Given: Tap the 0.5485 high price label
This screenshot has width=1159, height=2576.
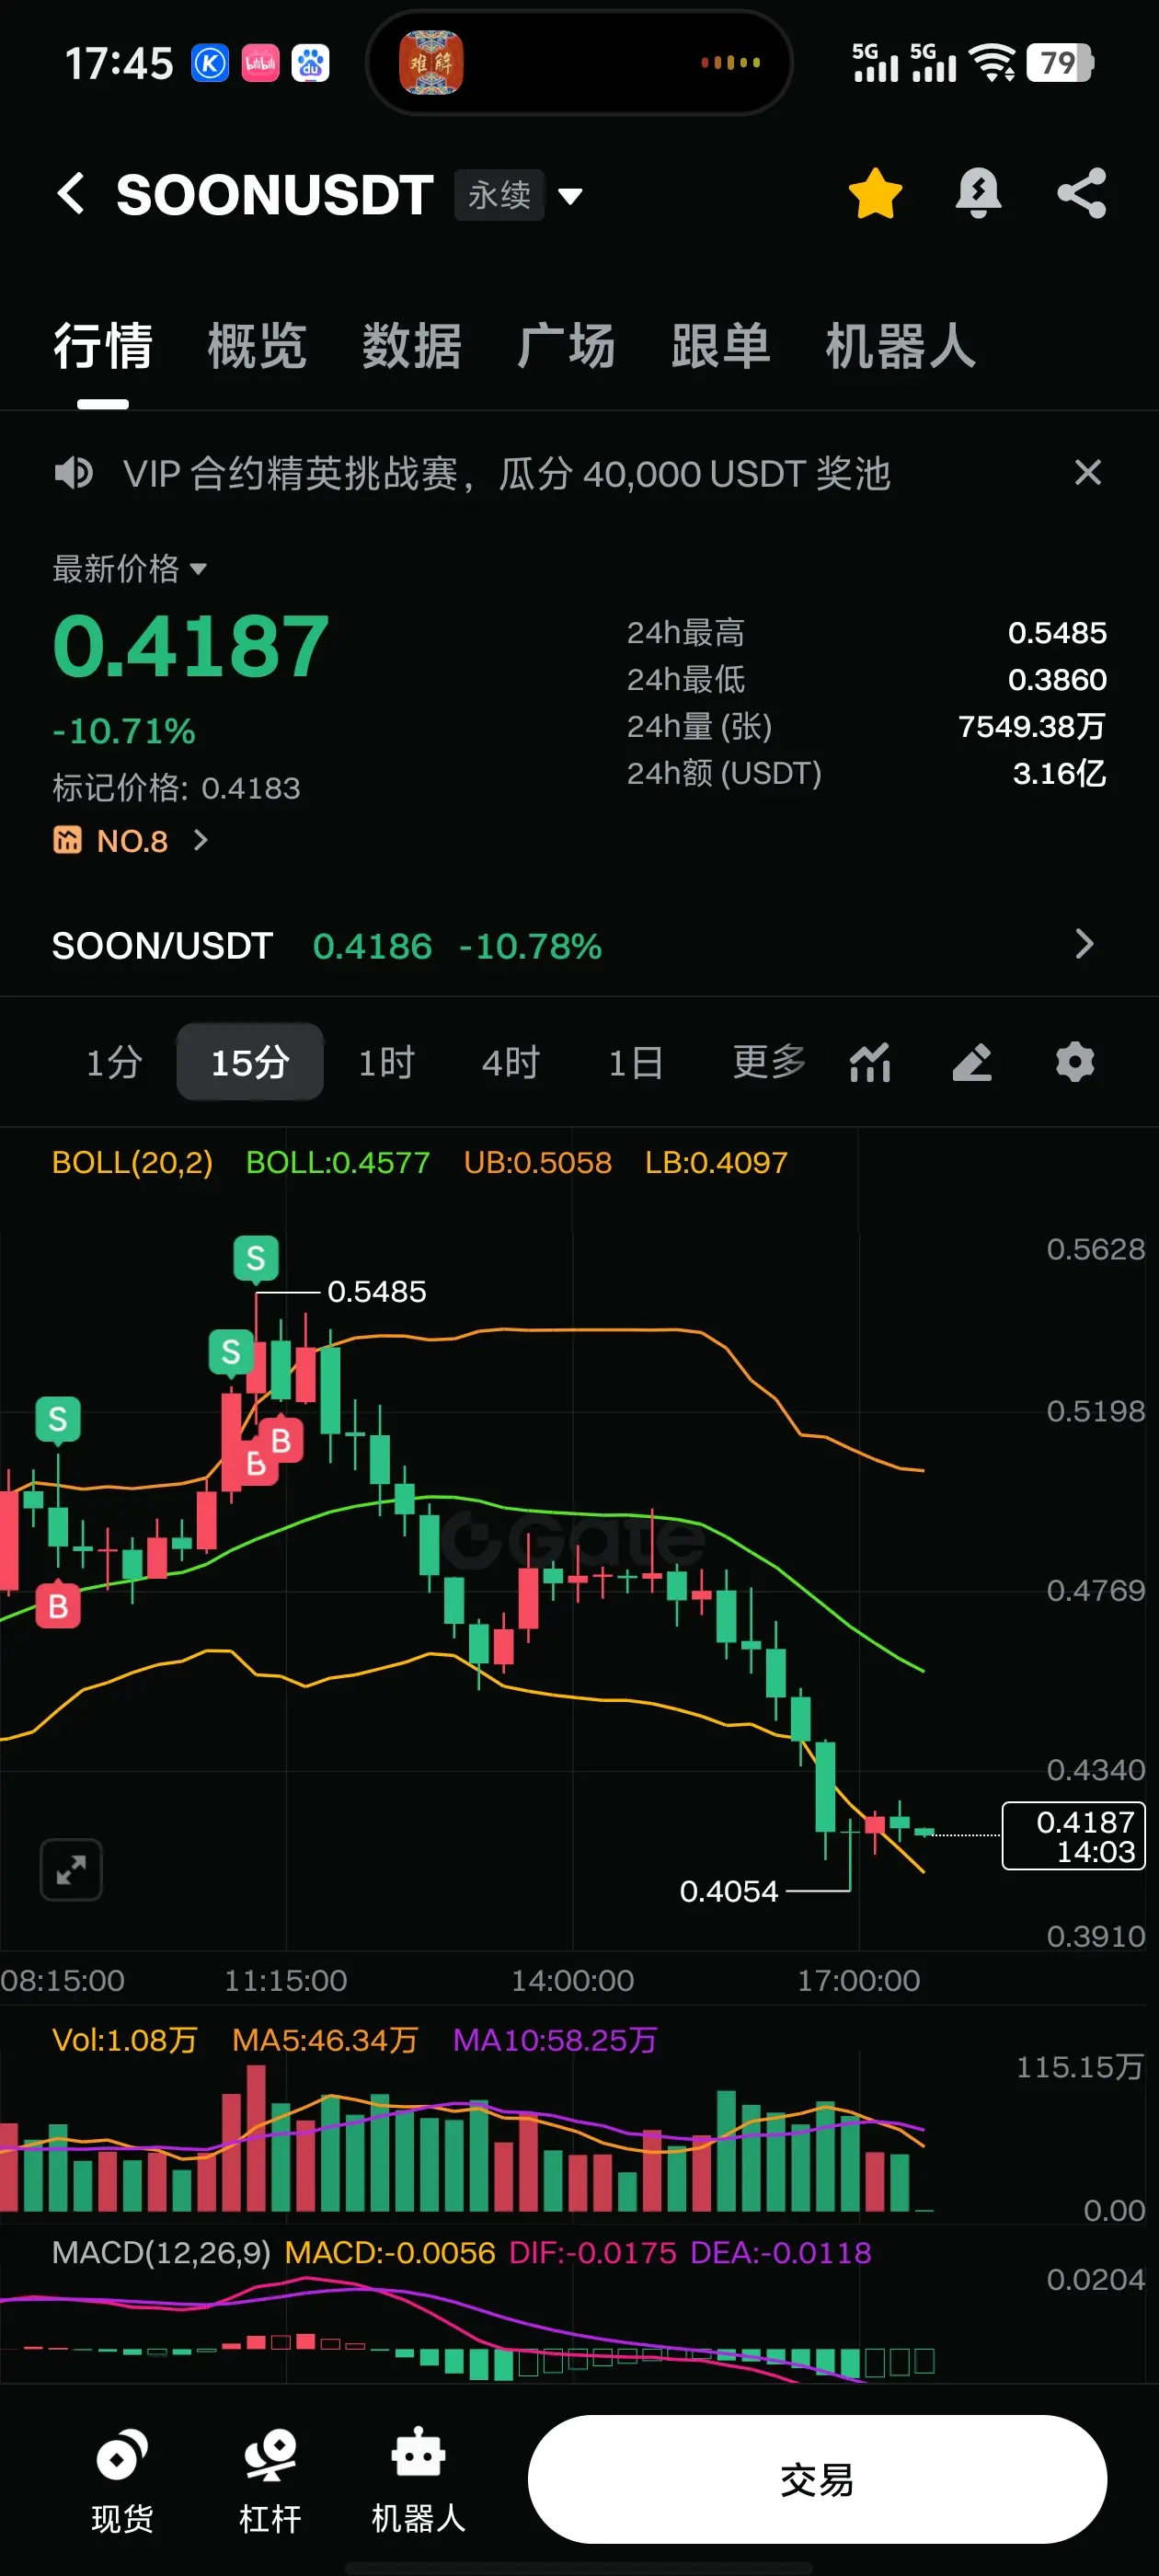Looking at the screenshot, I should 377,1291.
